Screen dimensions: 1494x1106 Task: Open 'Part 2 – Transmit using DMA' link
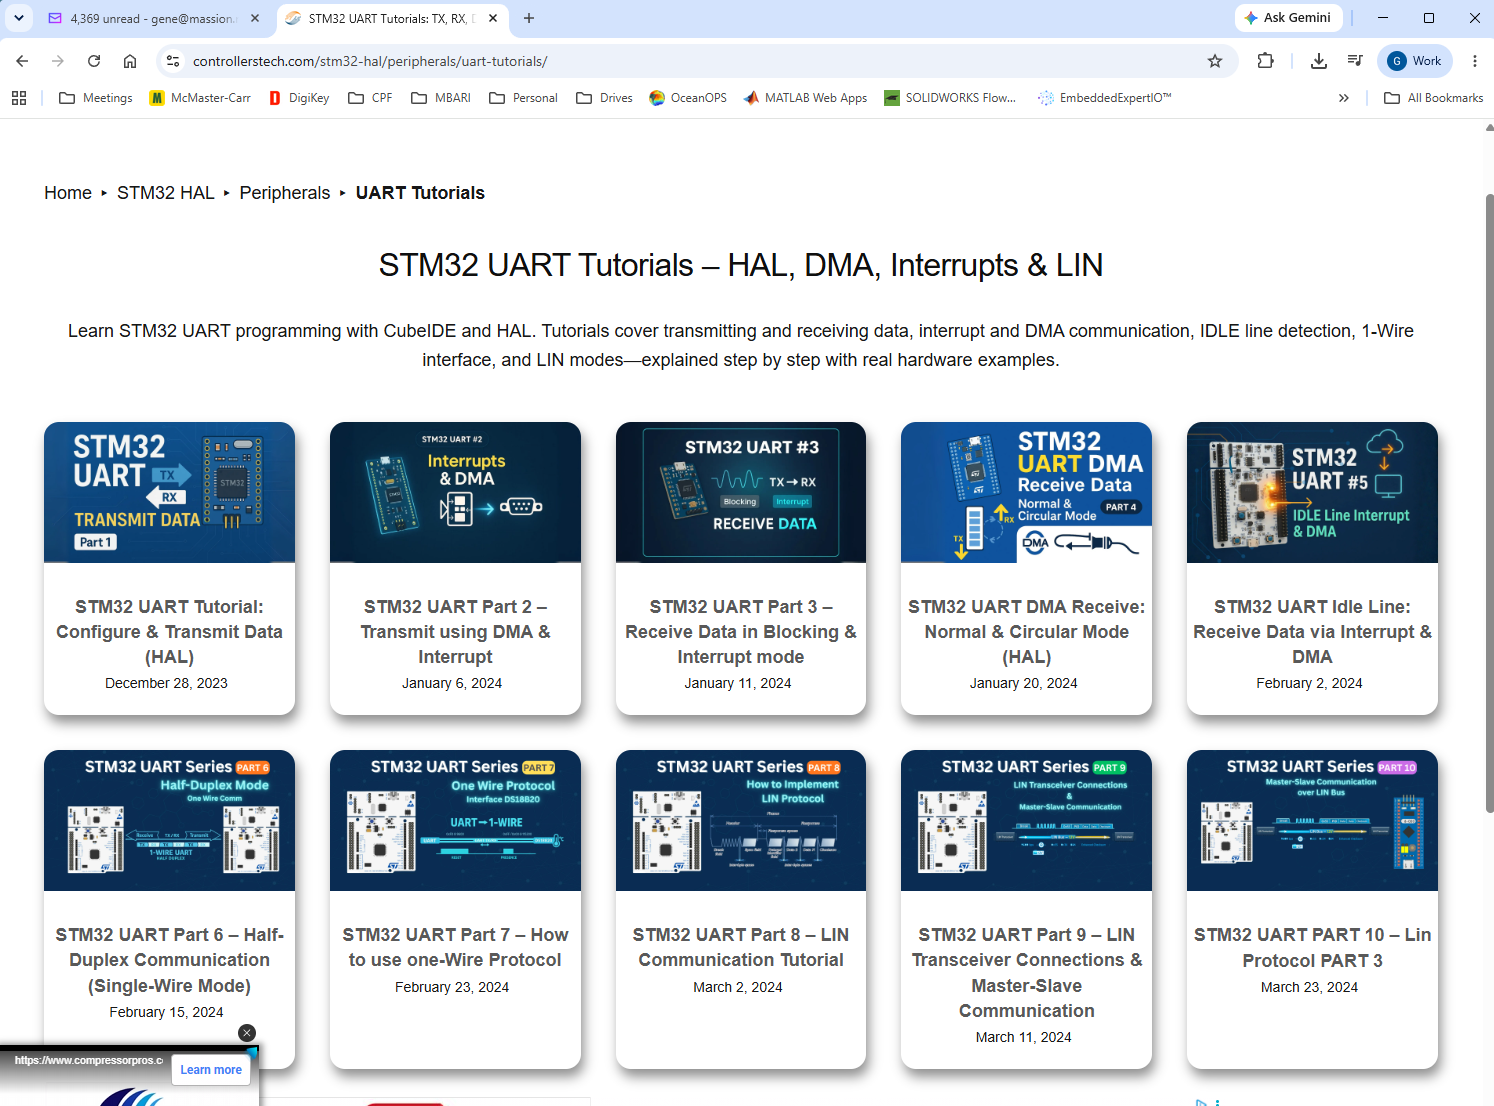(x=455, y=632)
